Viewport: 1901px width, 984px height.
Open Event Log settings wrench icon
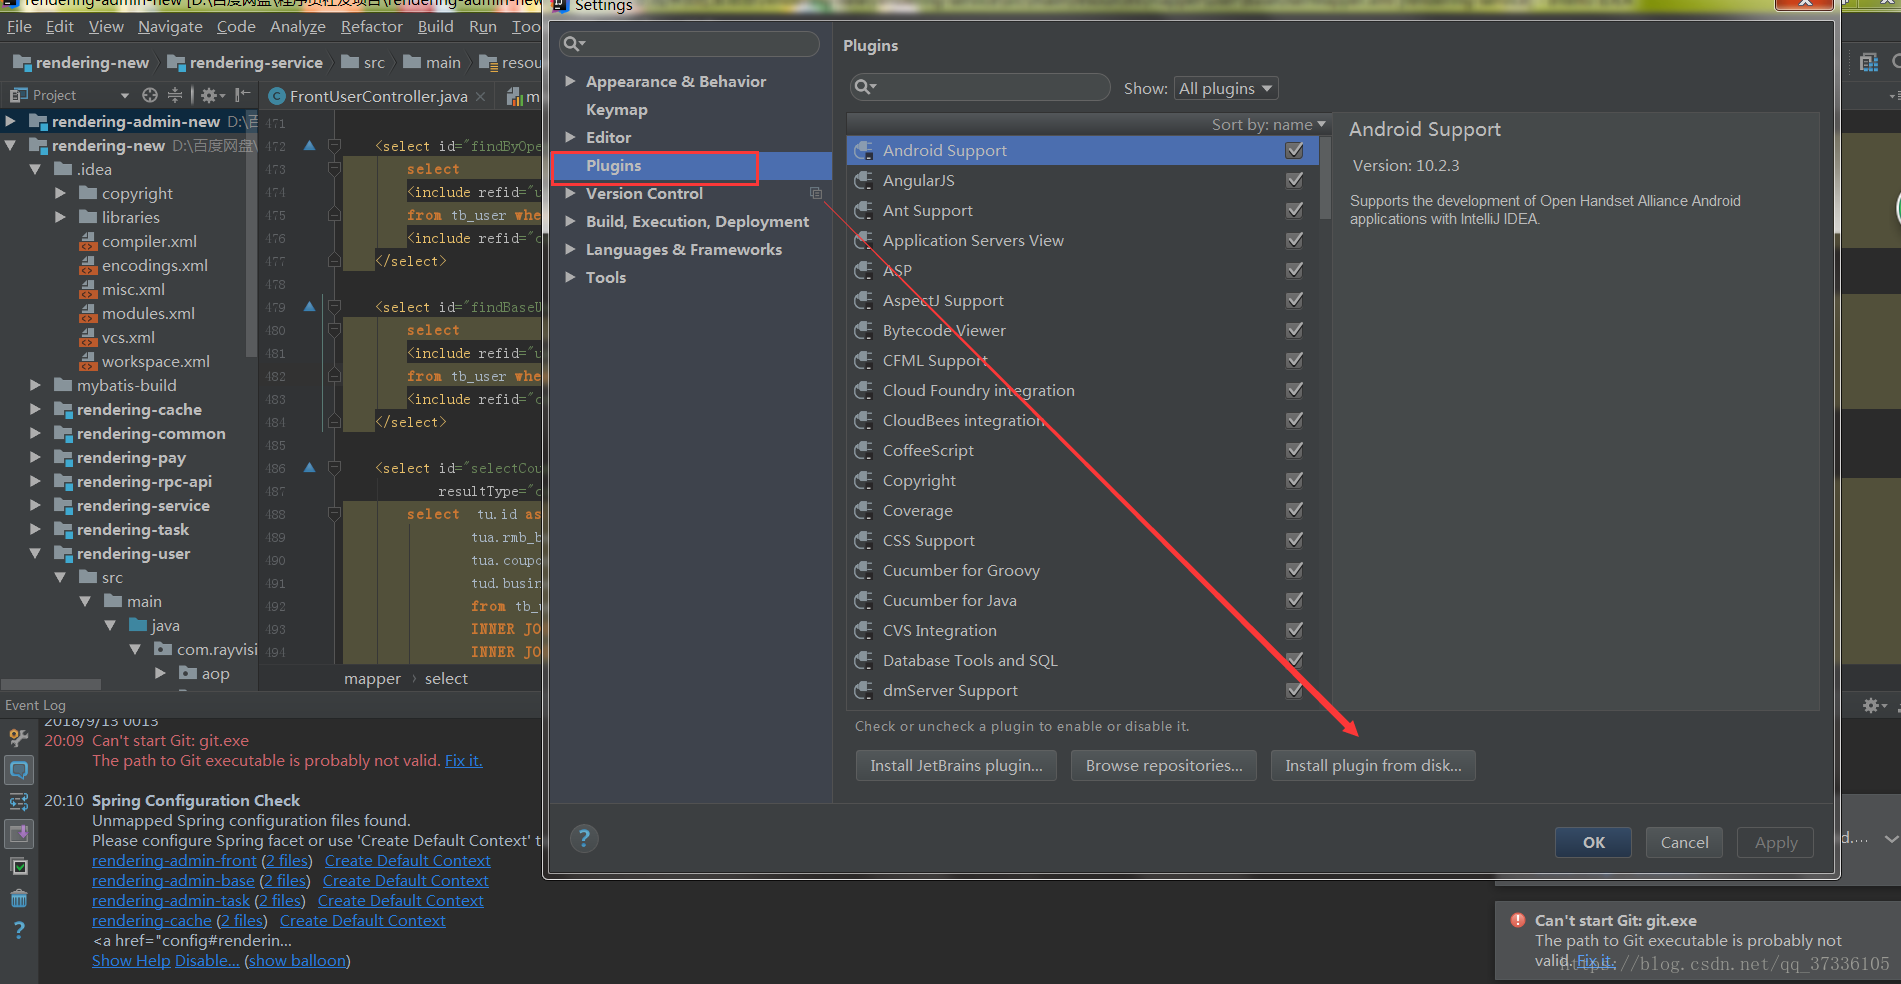(x=19, y=738)
